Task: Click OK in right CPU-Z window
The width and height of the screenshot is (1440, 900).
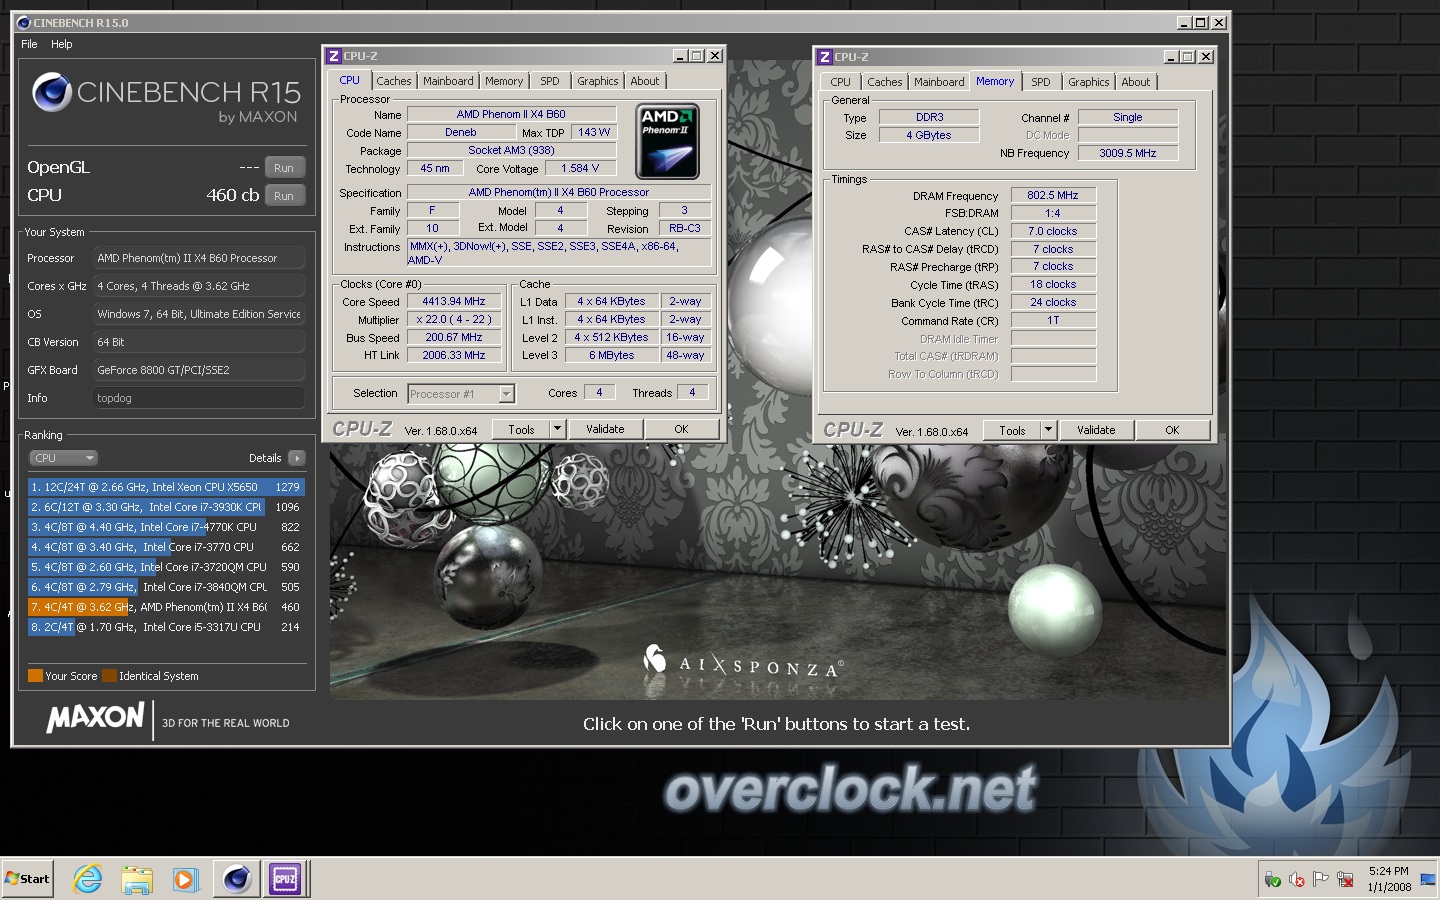Action: [x=1172, y=430]
